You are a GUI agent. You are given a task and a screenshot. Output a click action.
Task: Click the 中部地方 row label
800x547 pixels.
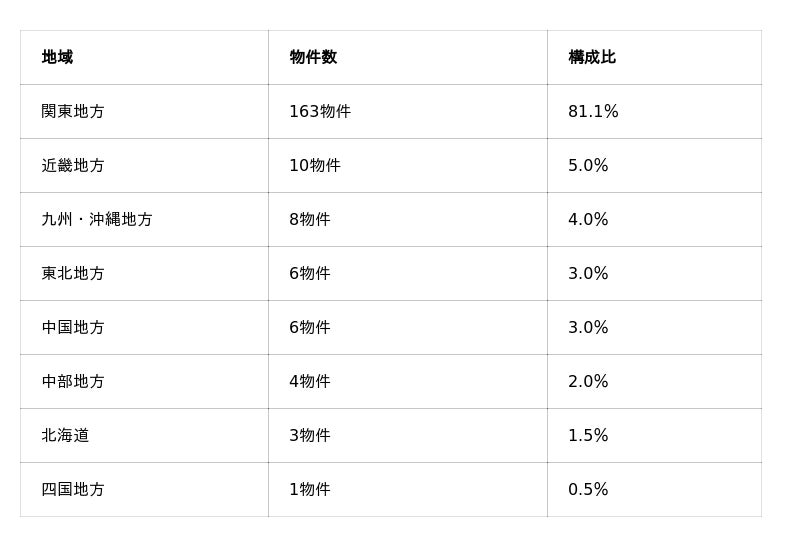point(73,381)
